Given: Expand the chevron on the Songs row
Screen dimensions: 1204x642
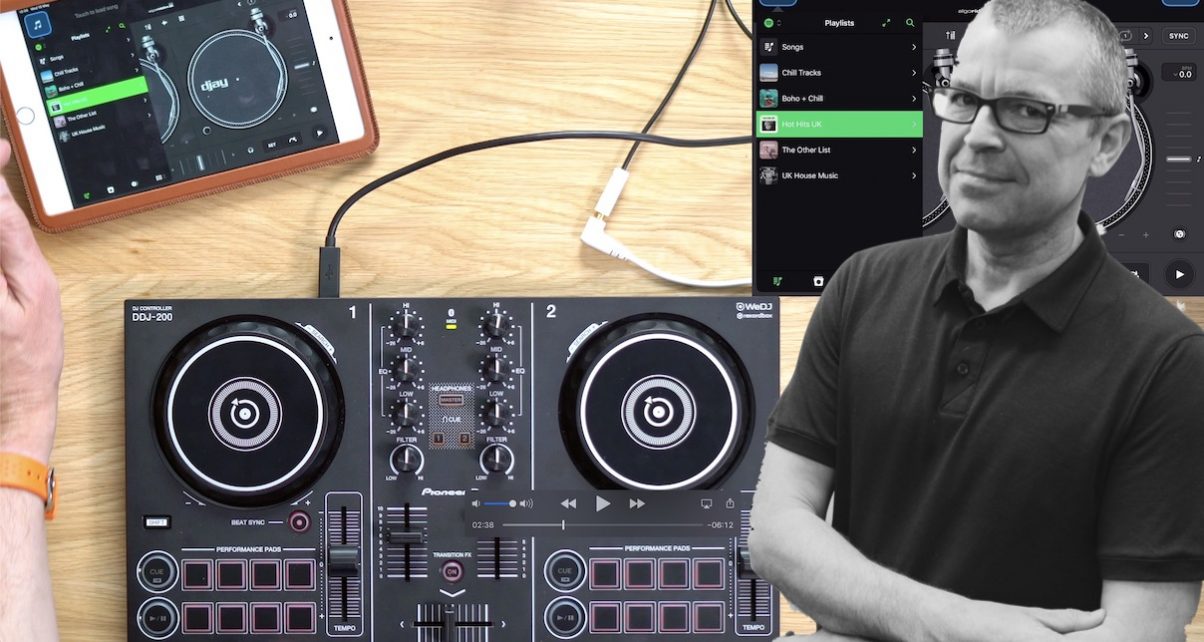Looking at the screenshot, I should [914, 47].
